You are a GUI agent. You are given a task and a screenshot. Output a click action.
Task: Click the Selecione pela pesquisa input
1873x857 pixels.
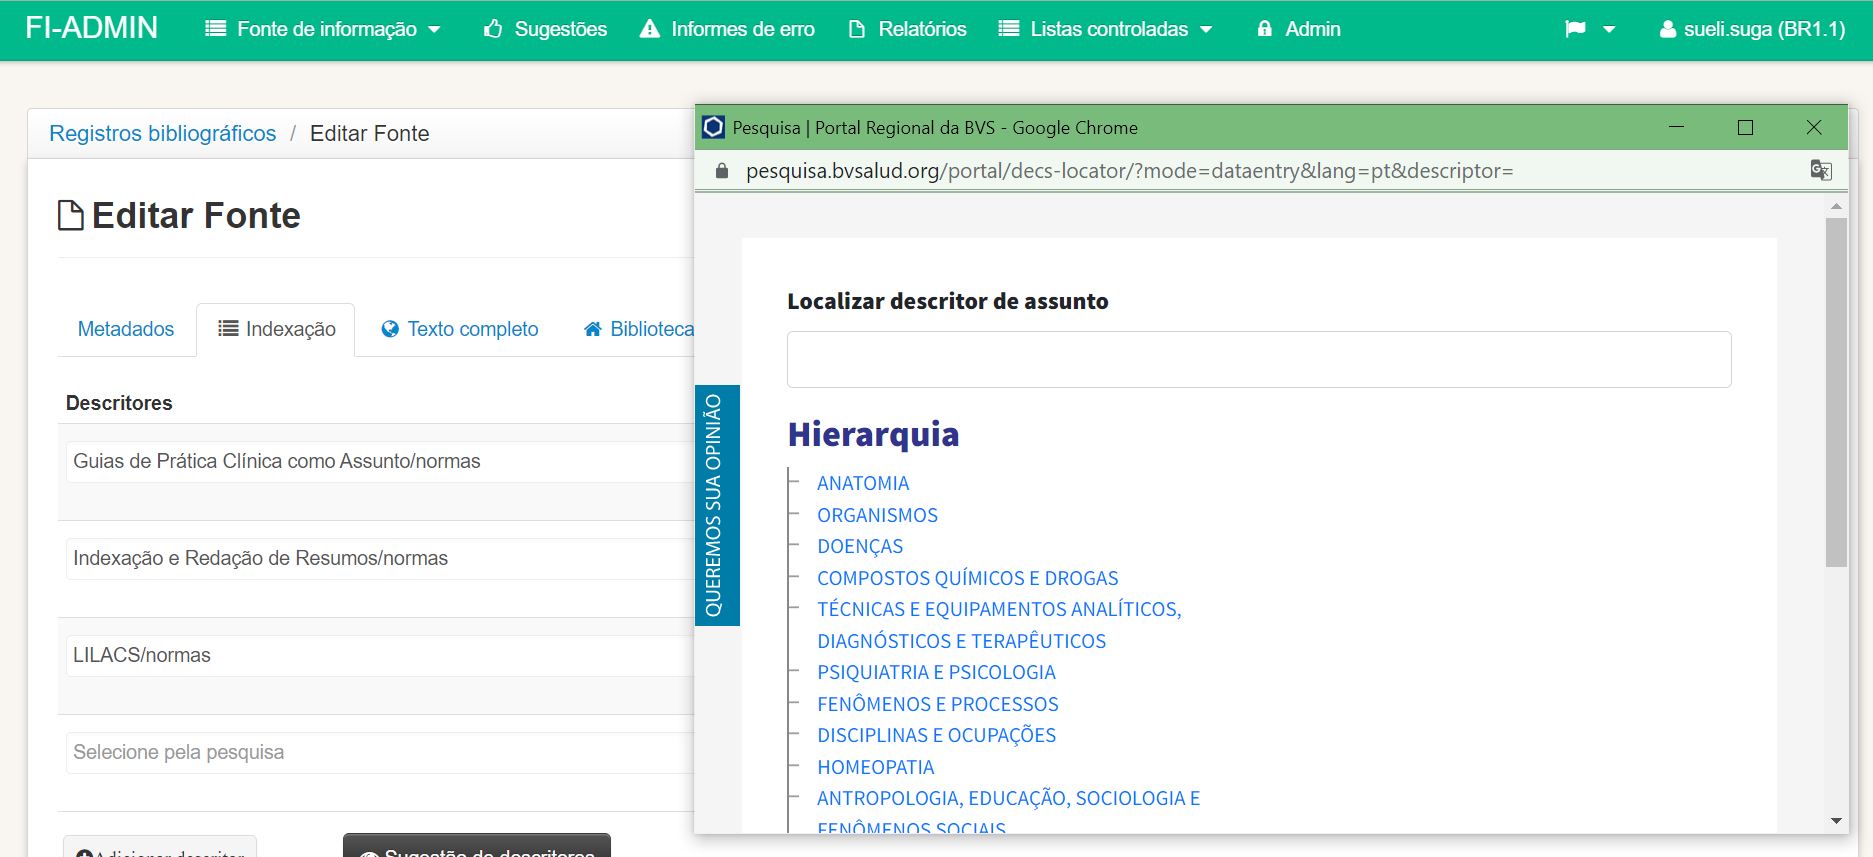point(379,752)
